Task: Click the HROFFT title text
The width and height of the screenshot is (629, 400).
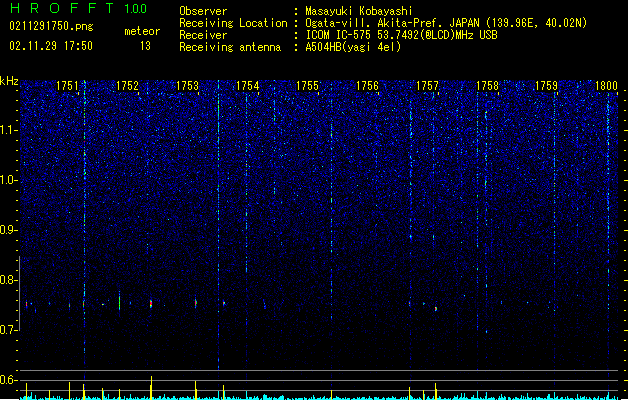Action: pos(62,8)
